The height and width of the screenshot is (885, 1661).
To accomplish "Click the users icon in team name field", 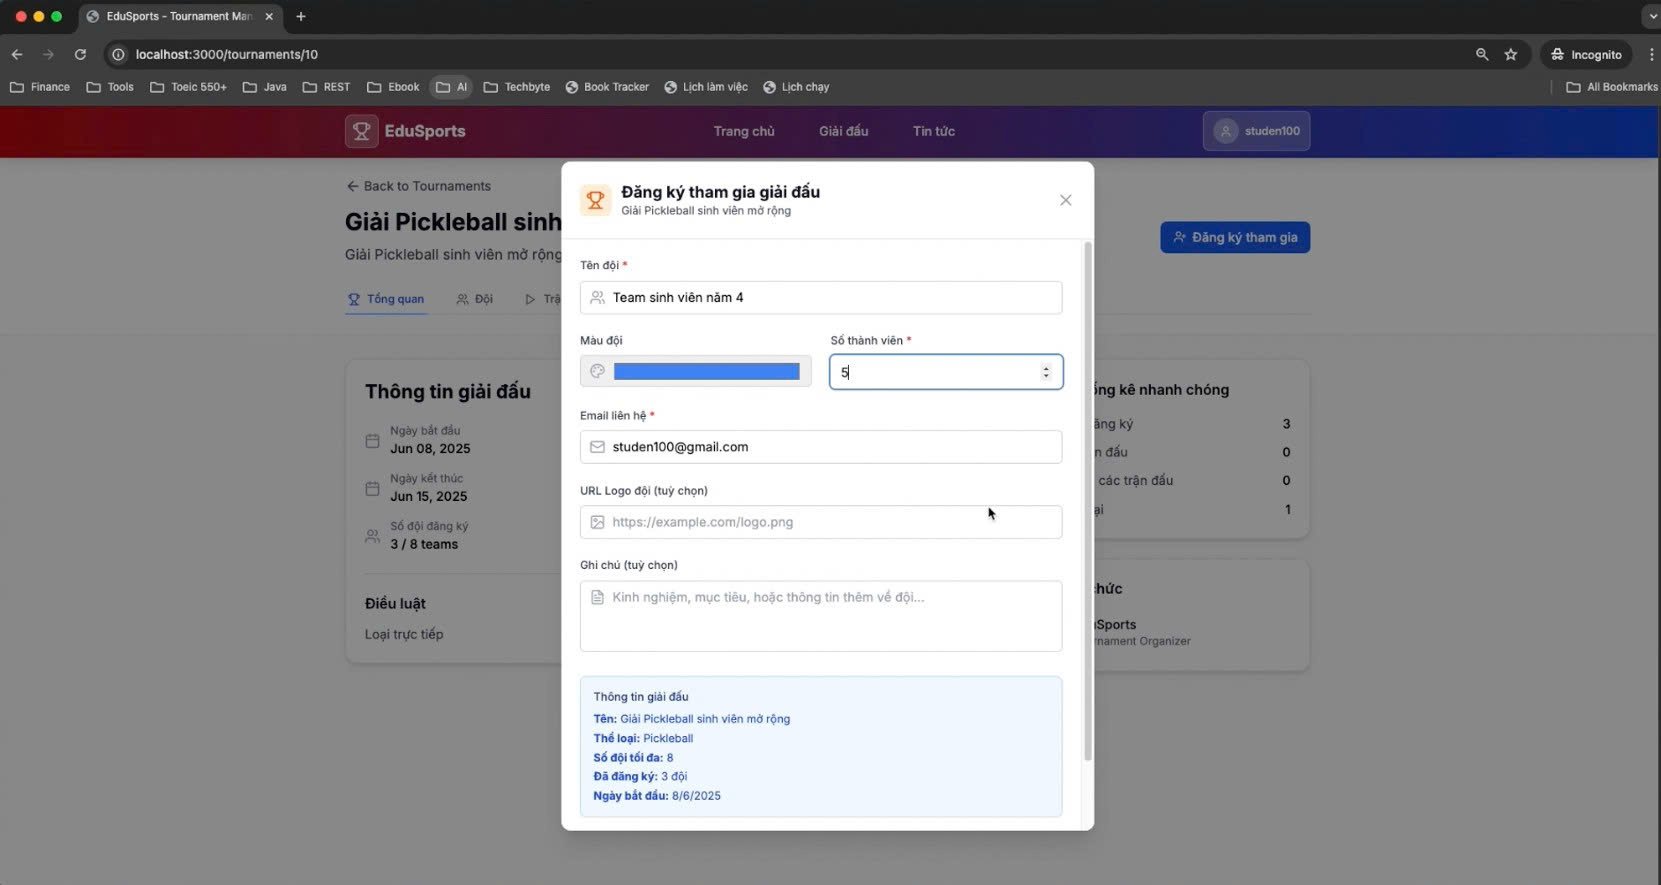I will click(x=597, y=297).
